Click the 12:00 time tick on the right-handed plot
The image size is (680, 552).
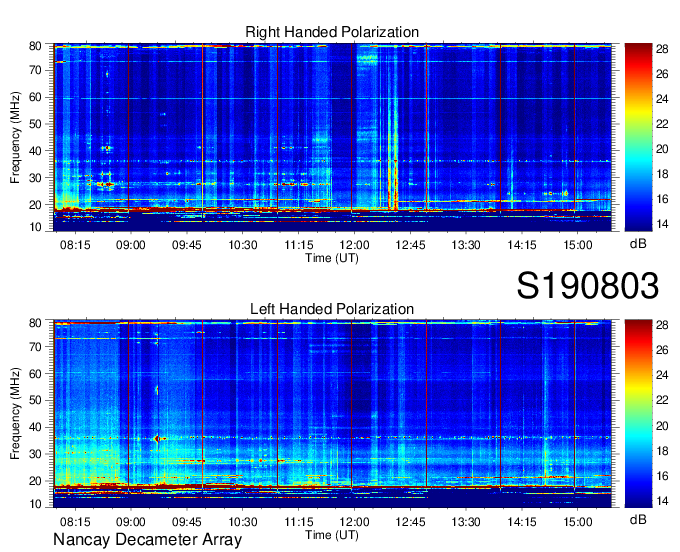click(354, 245)
